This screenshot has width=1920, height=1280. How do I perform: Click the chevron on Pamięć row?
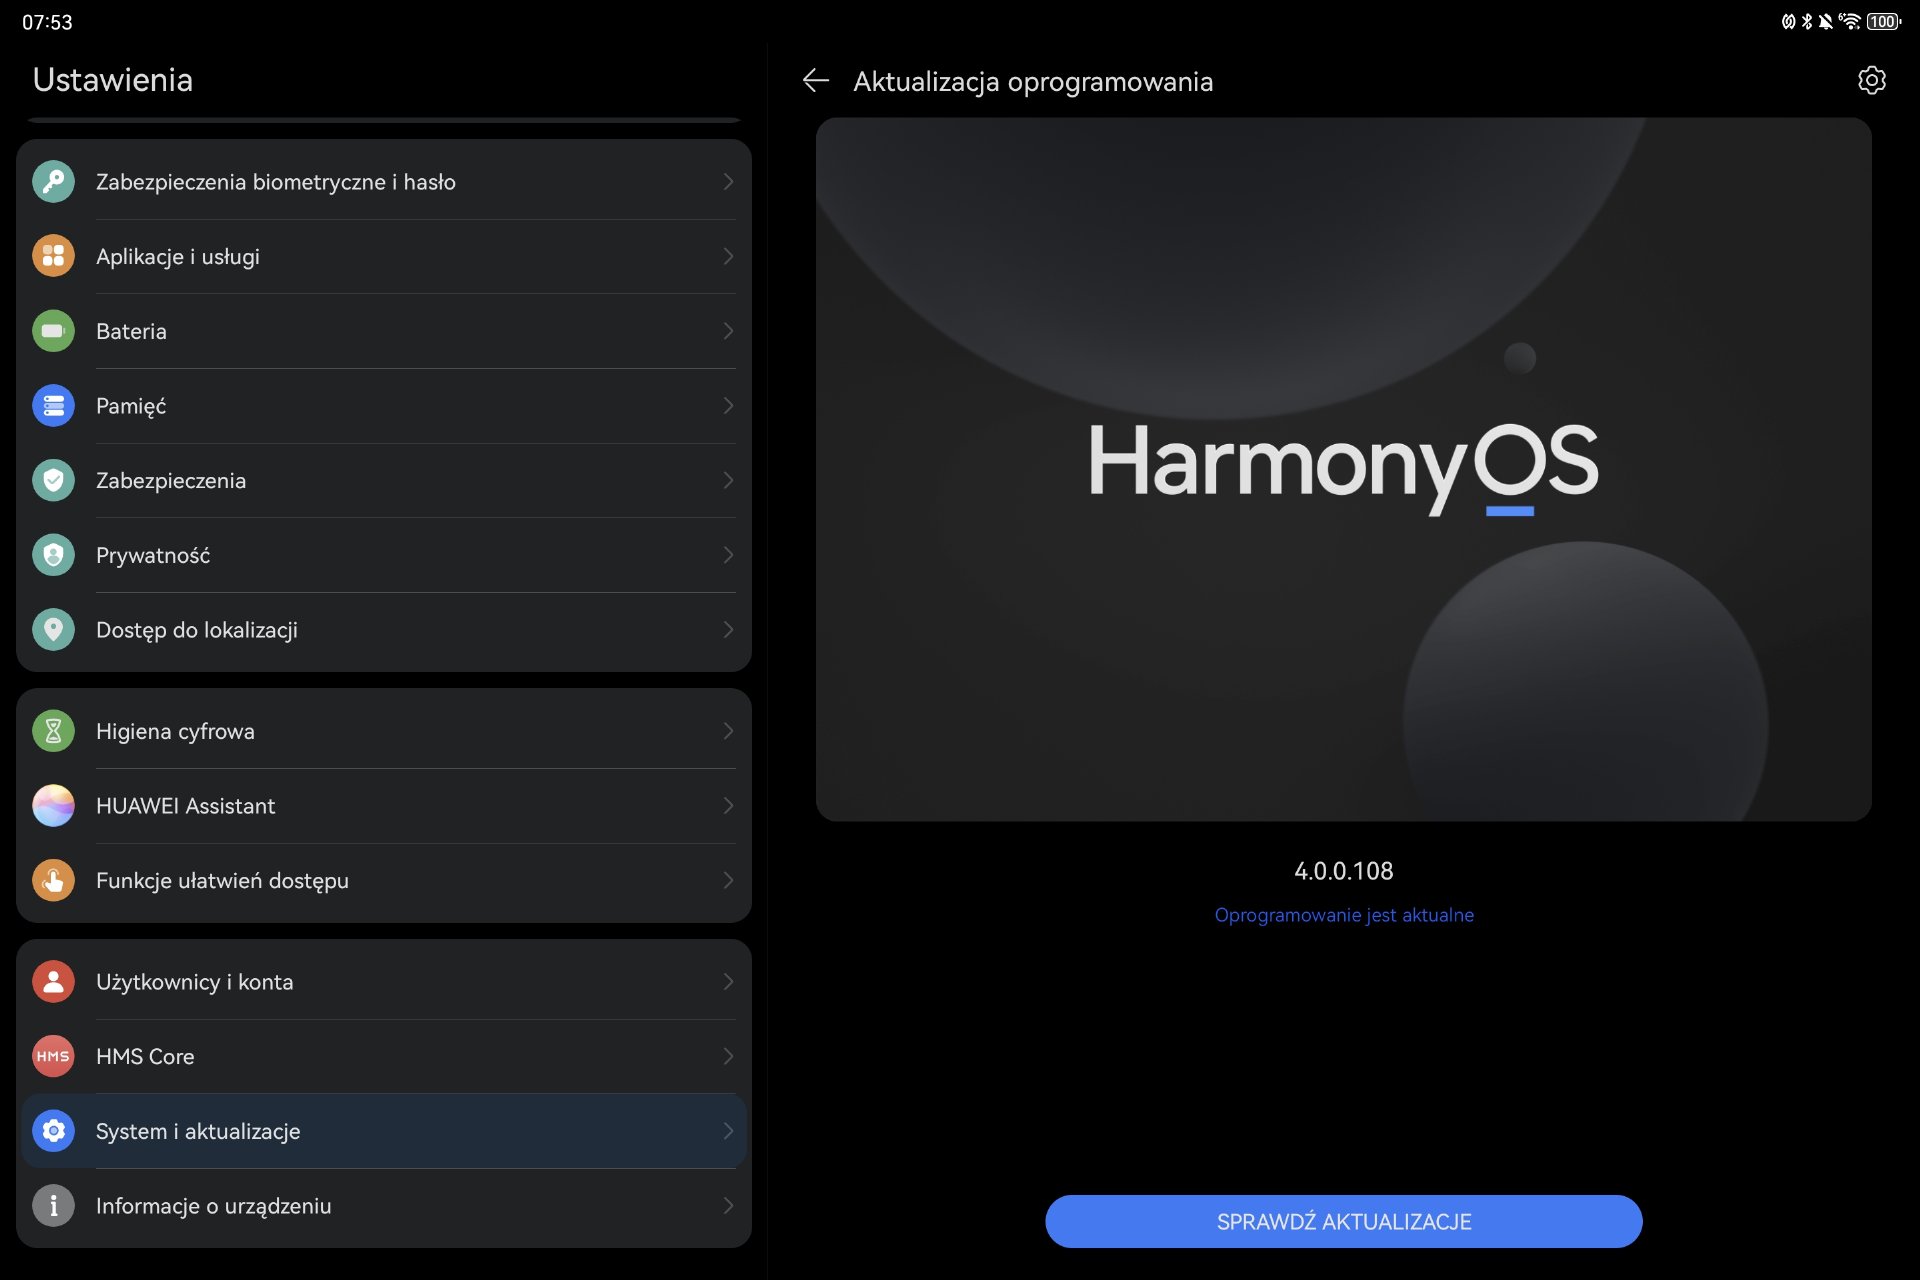[x=728, y=406]
